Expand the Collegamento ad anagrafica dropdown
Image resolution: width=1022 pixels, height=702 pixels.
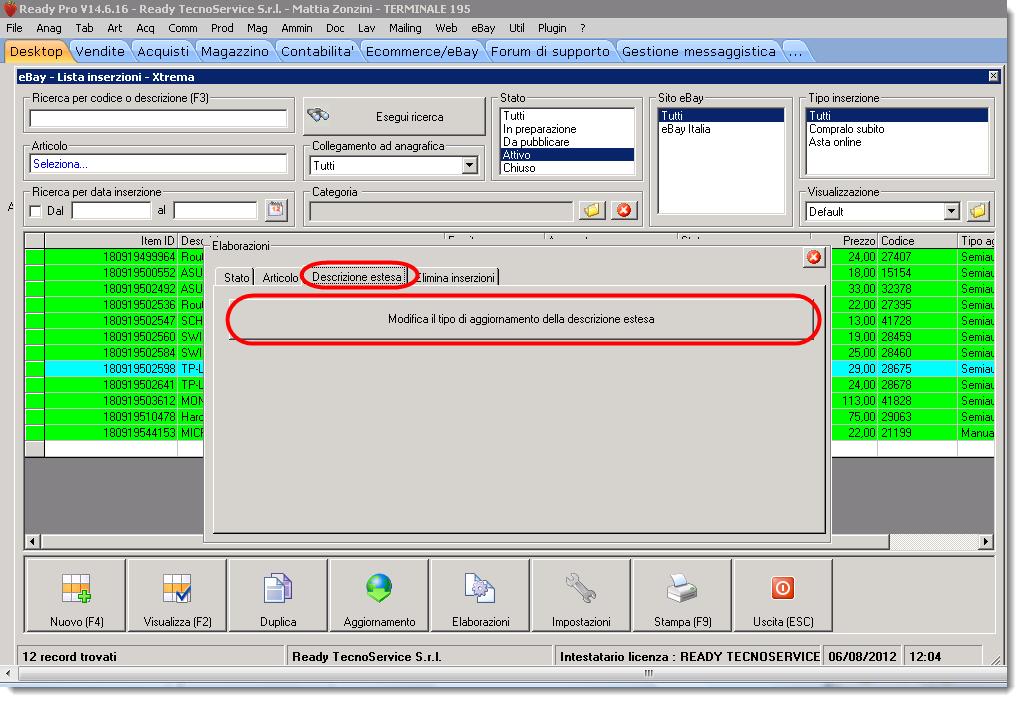[x=469, y=166]
